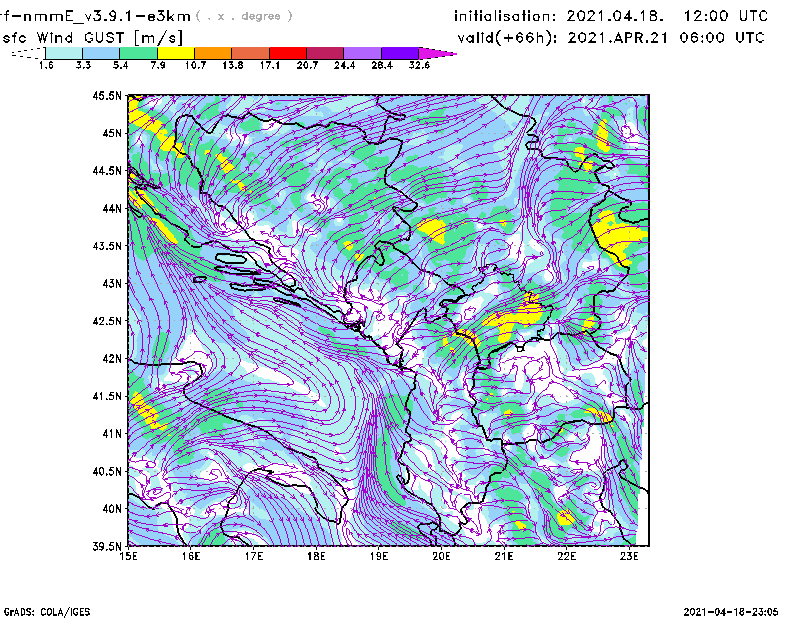Click the "45.5N" latitude label
The height and width of the screenshot is (618, 800).
[x=107, y=95]
